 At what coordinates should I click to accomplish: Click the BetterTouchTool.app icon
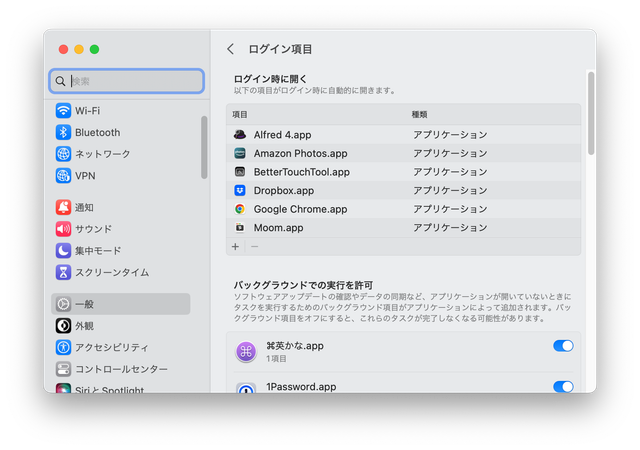coord(240,172)
